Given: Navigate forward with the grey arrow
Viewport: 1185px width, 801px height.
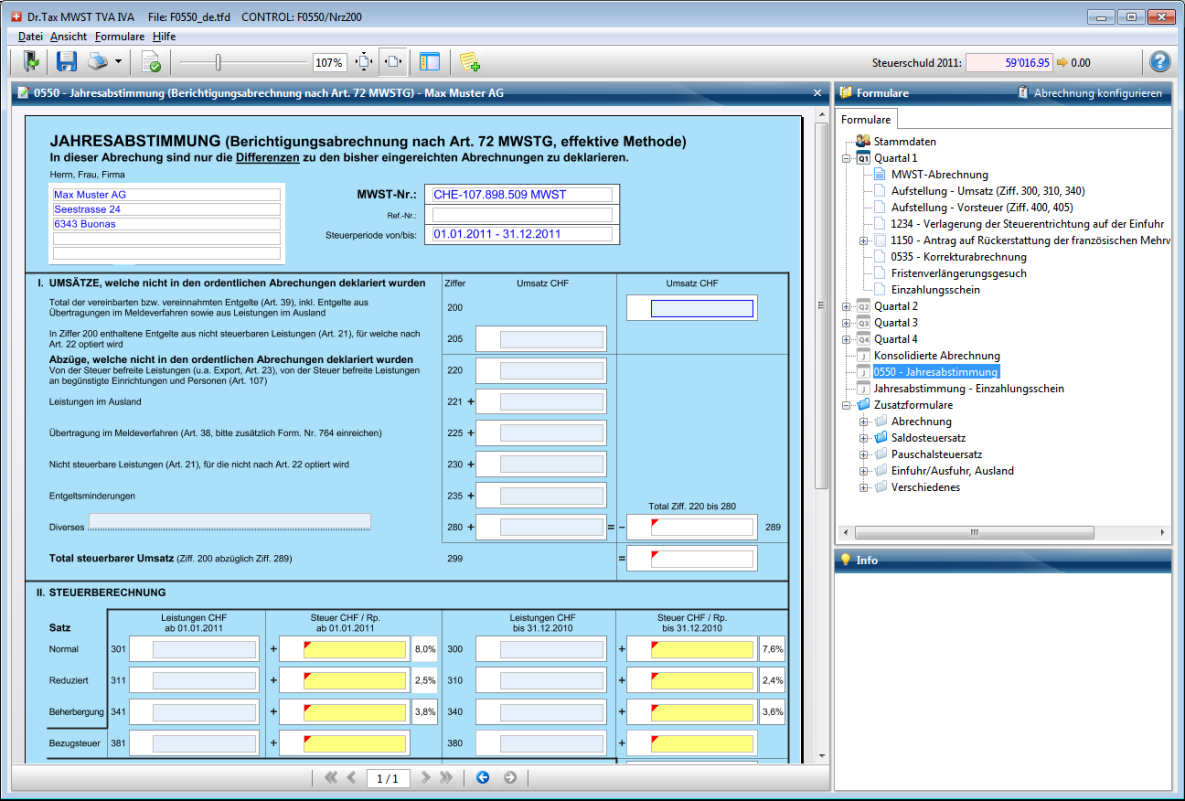Looking at the screenshot, I should [x=510, y=778].
